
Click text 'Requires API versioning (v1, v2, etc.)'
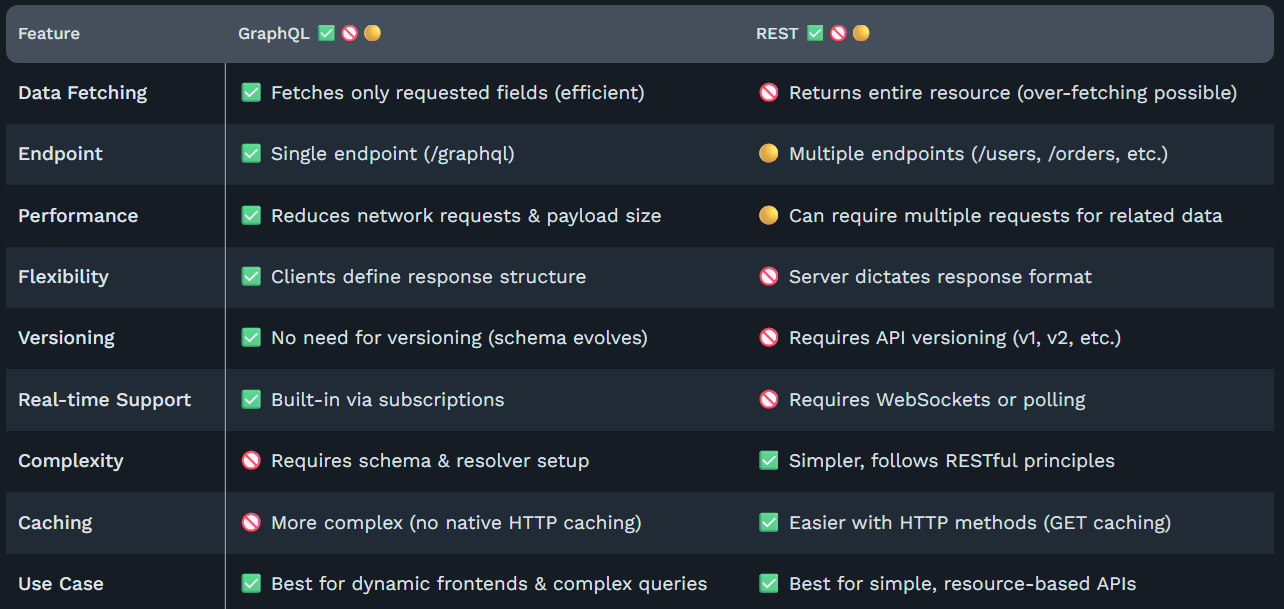[x=955, y=338]
